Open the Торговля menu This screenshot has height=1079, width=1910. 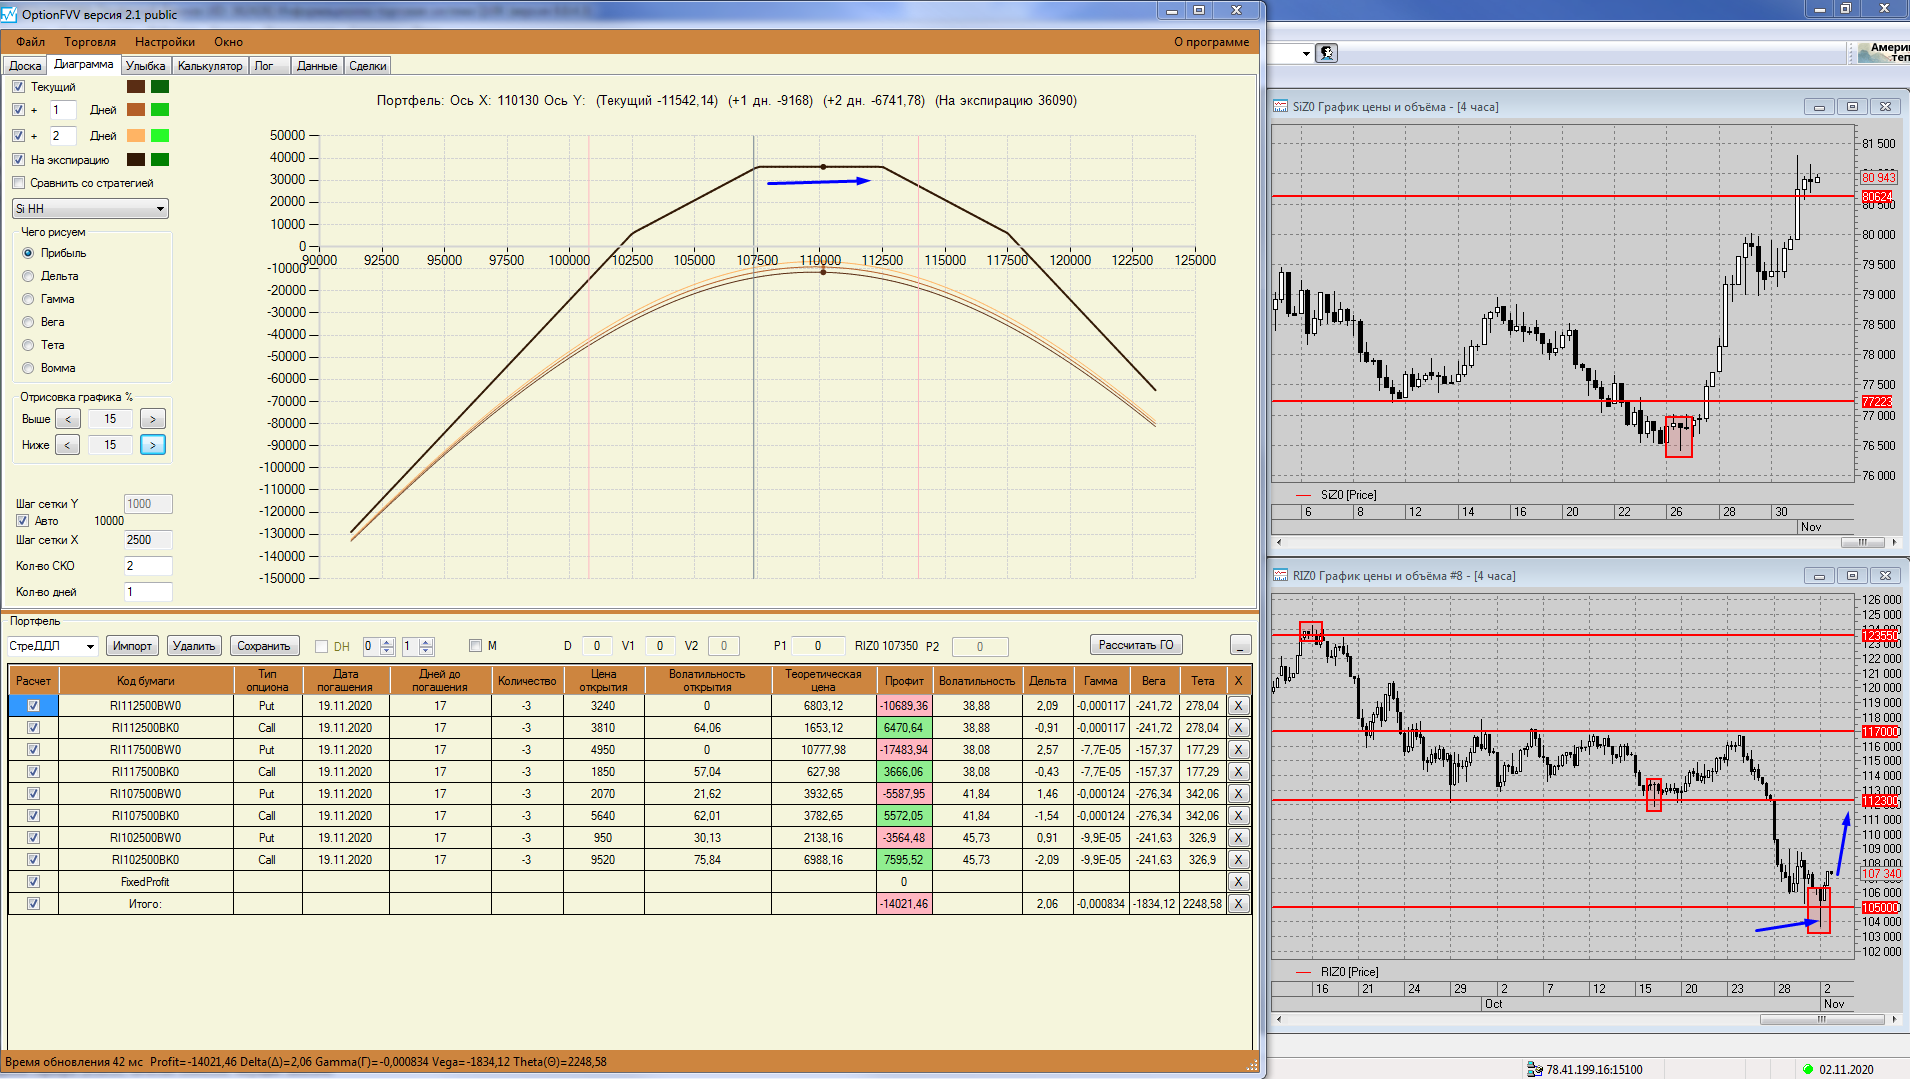pos(90,42)
